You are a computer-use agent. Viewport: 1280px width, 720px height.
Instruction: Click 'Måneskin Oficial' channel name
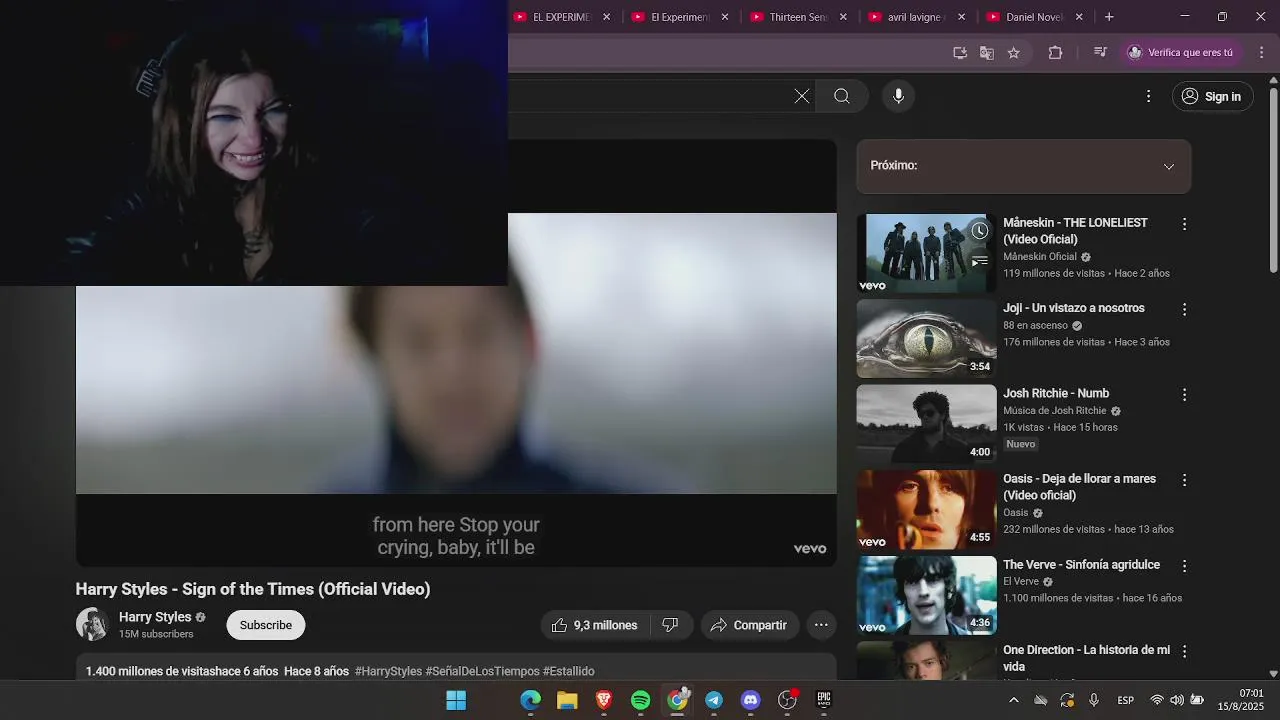tap(1040, 257)
